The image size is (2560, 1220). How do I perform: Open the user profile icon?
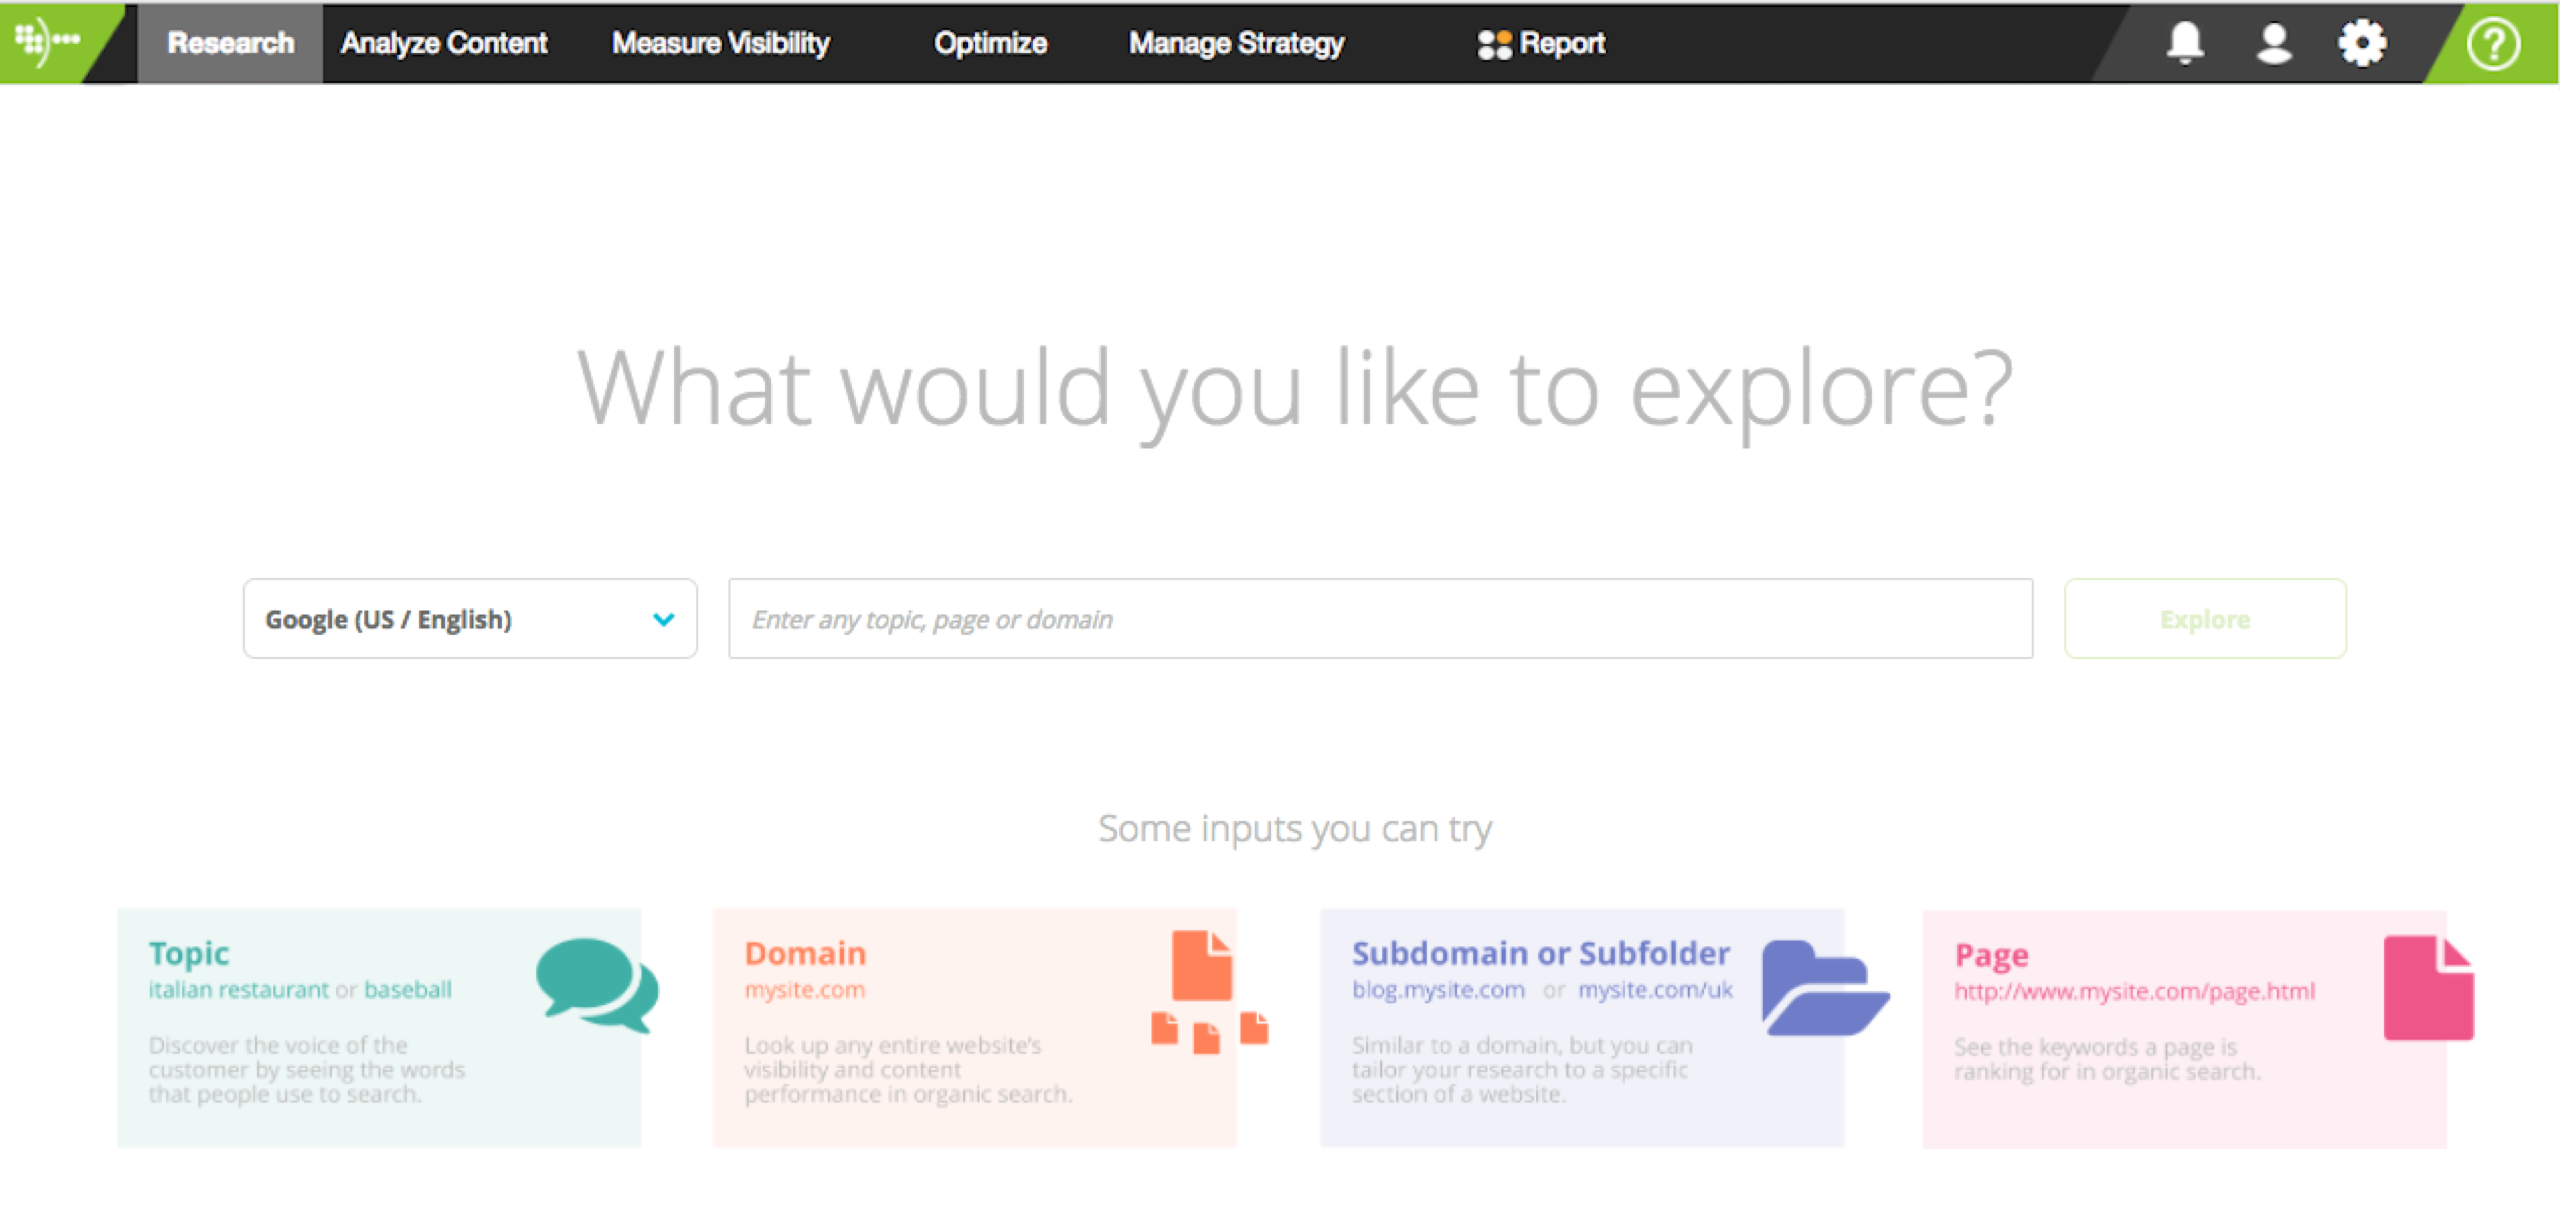2274,43
